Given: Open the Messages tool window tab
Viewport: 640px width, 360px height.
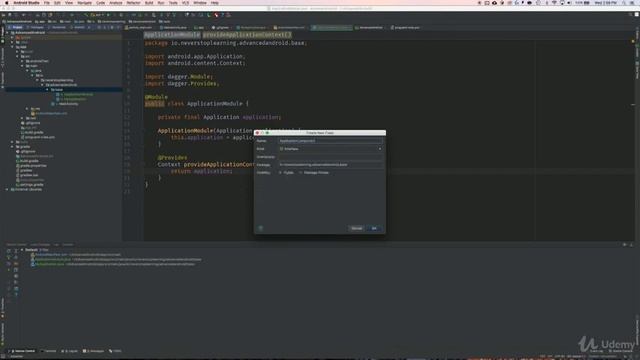Looking at the screenshot, I should click(94, 351).
